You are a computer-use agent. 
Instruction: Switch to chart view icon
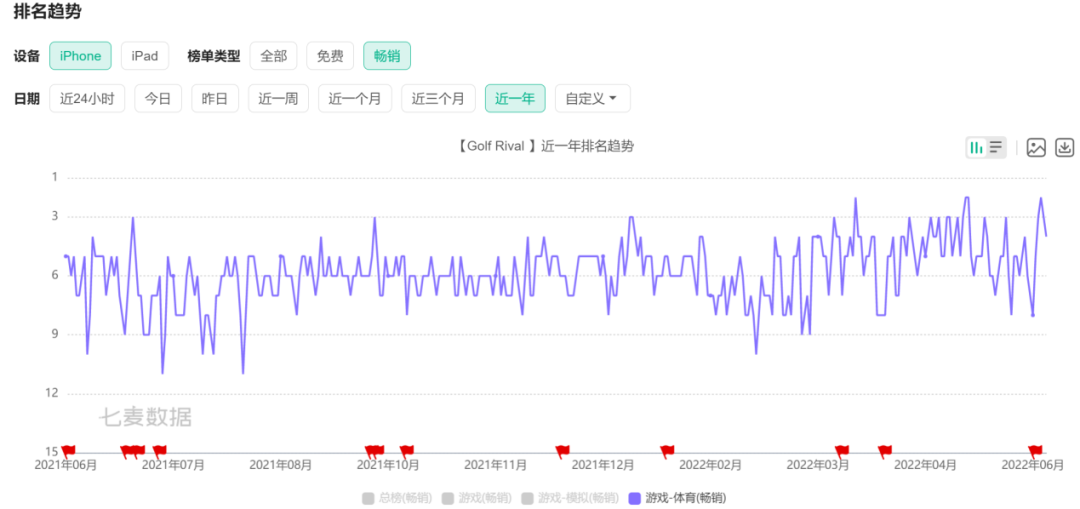point(976,148)
